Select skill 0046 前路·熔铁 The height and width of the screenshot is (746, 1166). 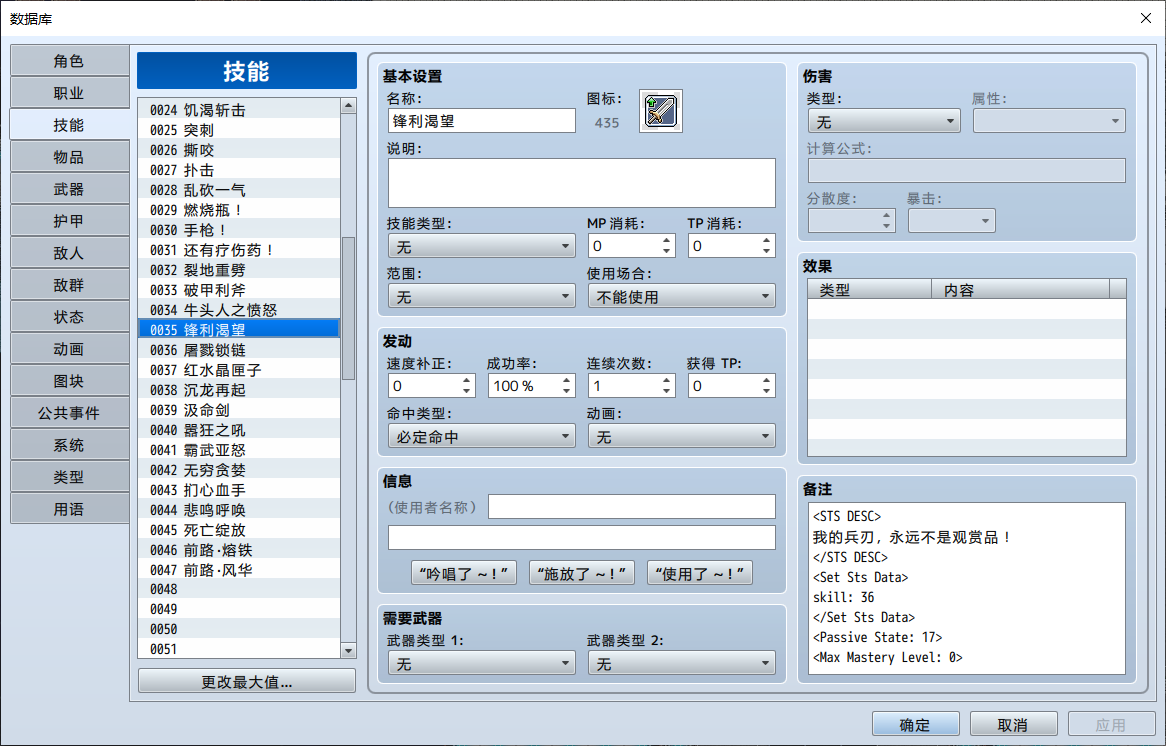click(239, 550)
